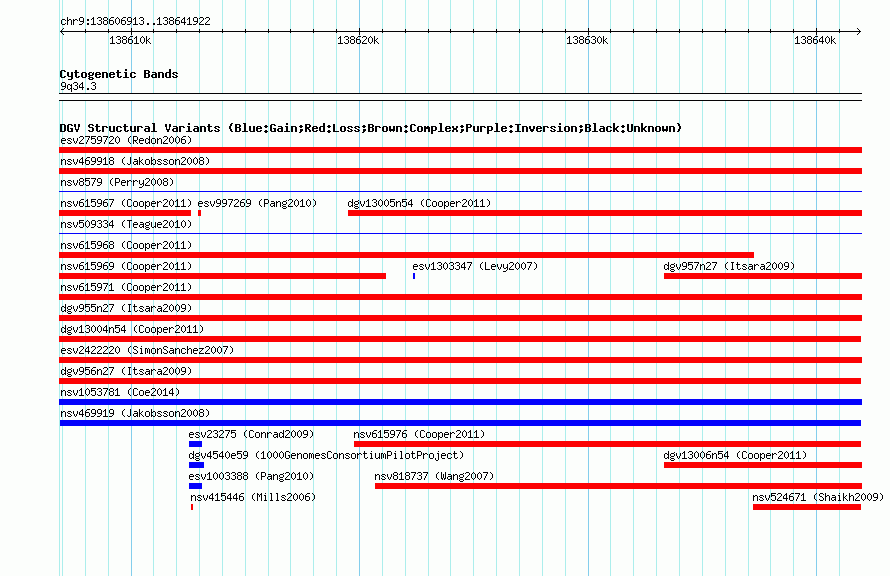Click the red bar under dgv13005n54
The width and height of the screenshot is (890, 576).
click(605, 213)
